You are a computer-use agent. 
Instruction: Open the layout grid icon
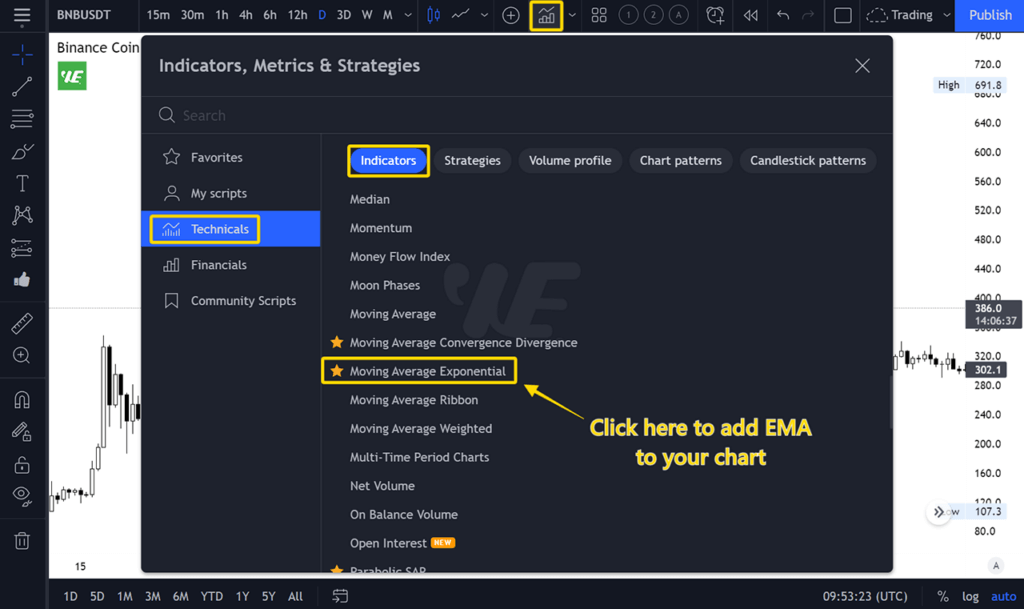599,15
